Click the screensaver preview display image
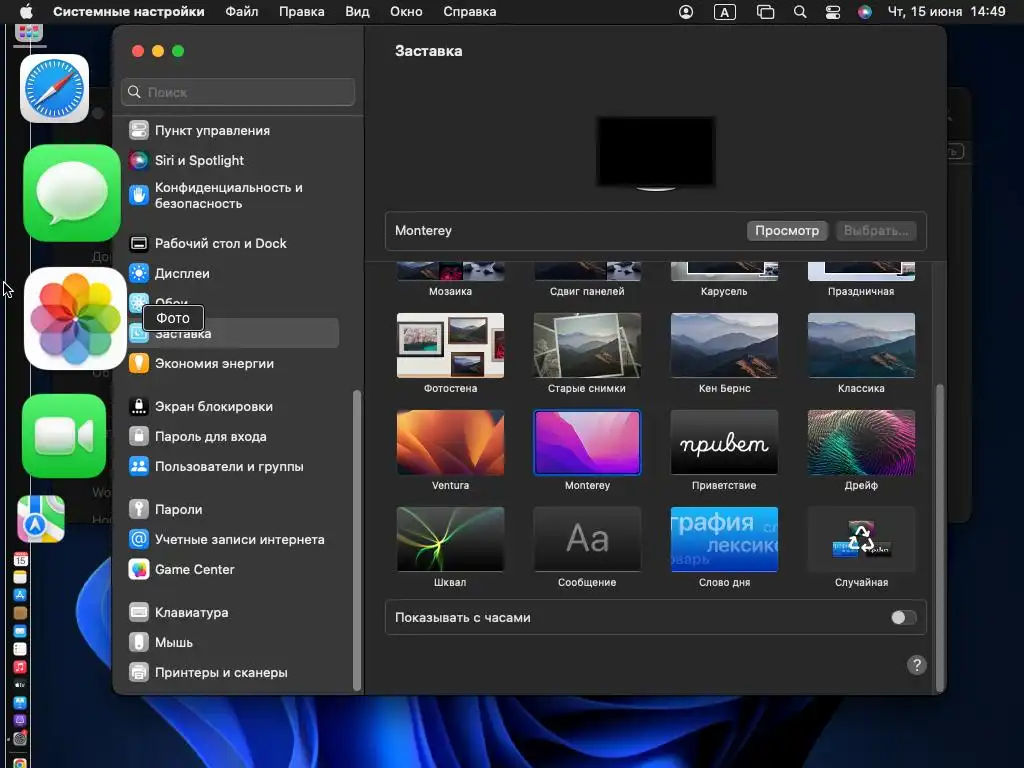Screen dimensions: 1024x768 [x=656, y=153]
